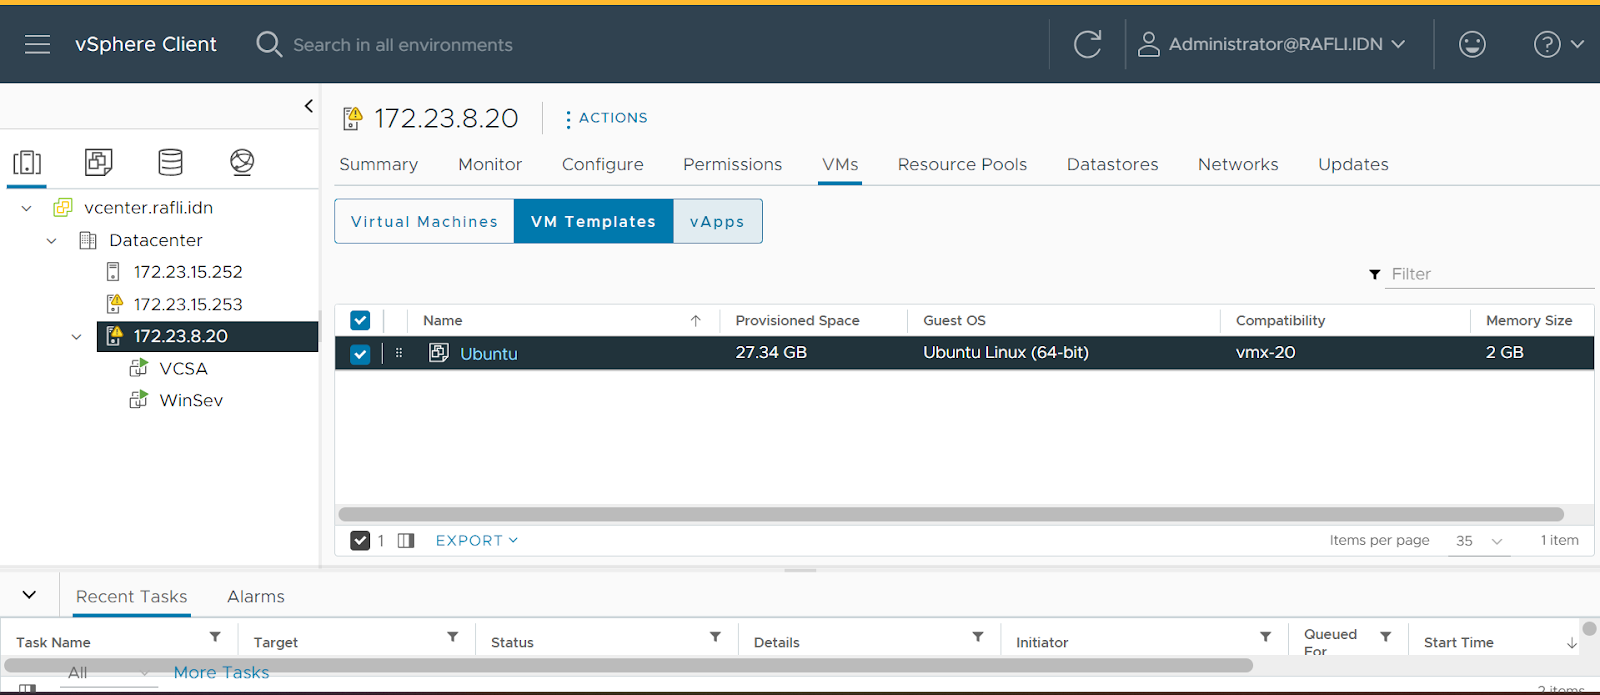This screenshot has width=1600, height=695.
Task: Switch to Storage inventory view
Action: click(170, 162)
